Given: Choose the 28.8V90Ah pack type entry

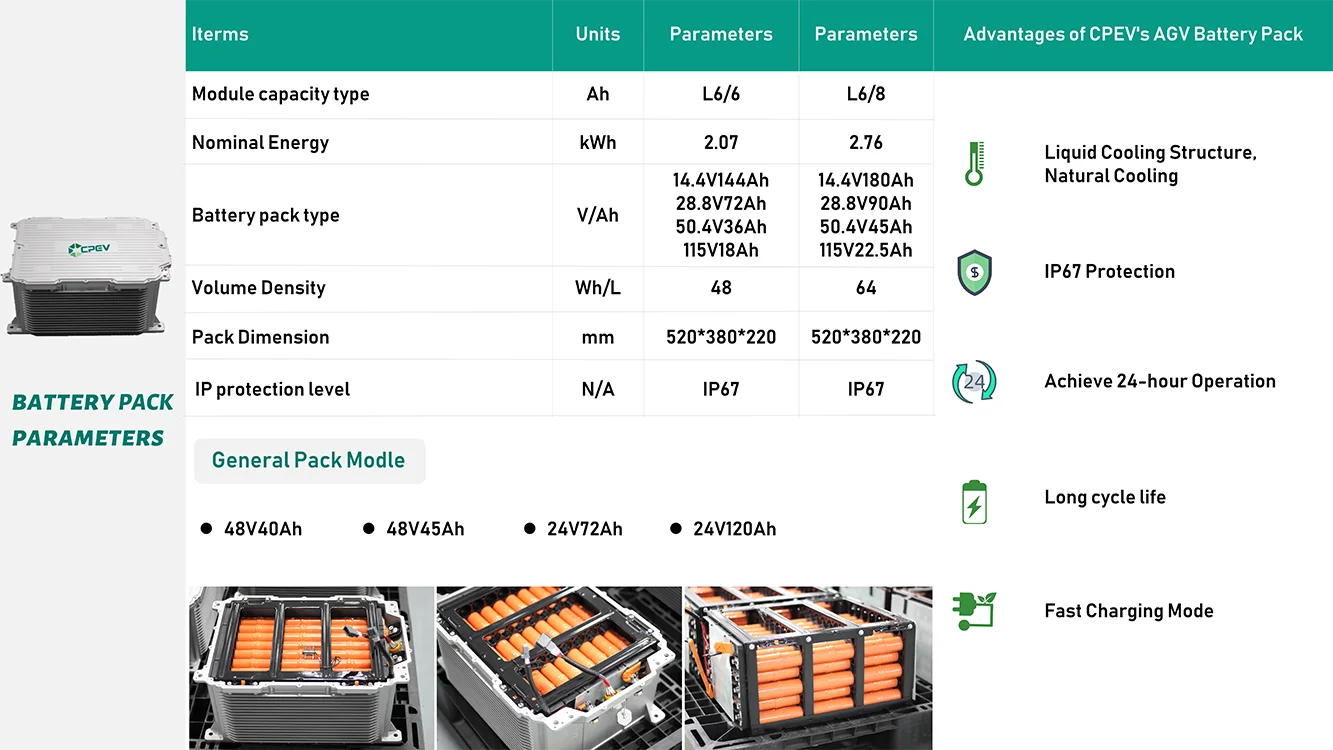Looking at the screenshot, I should pyautogui.click(x=866, y=204).
